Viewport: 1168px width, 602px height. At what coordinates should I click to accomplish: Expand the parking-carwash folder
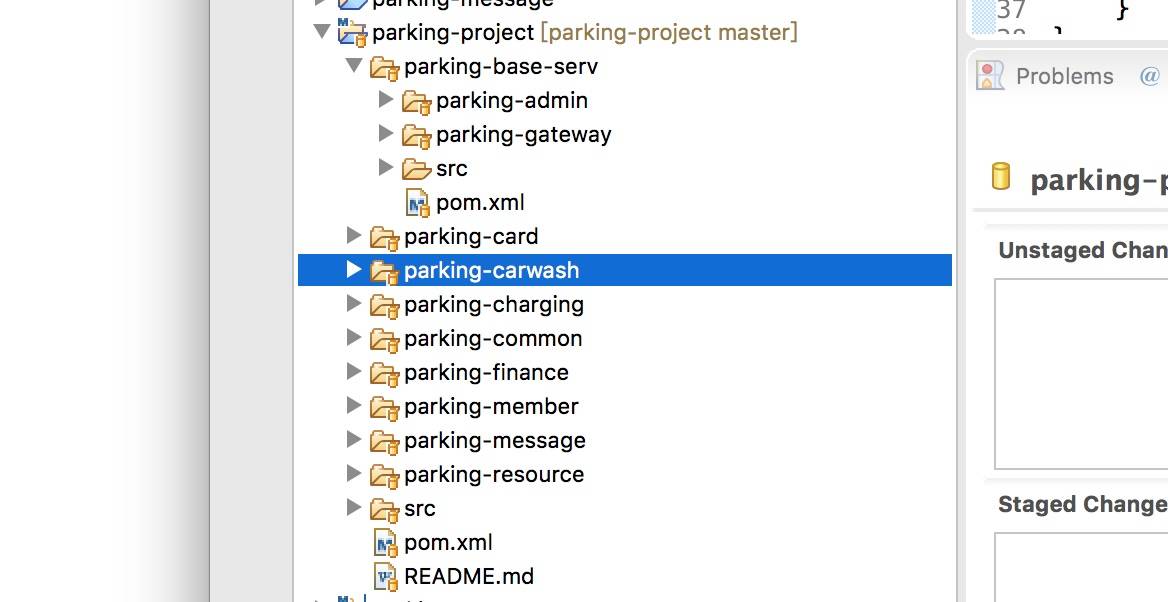[x=353, y=269]
